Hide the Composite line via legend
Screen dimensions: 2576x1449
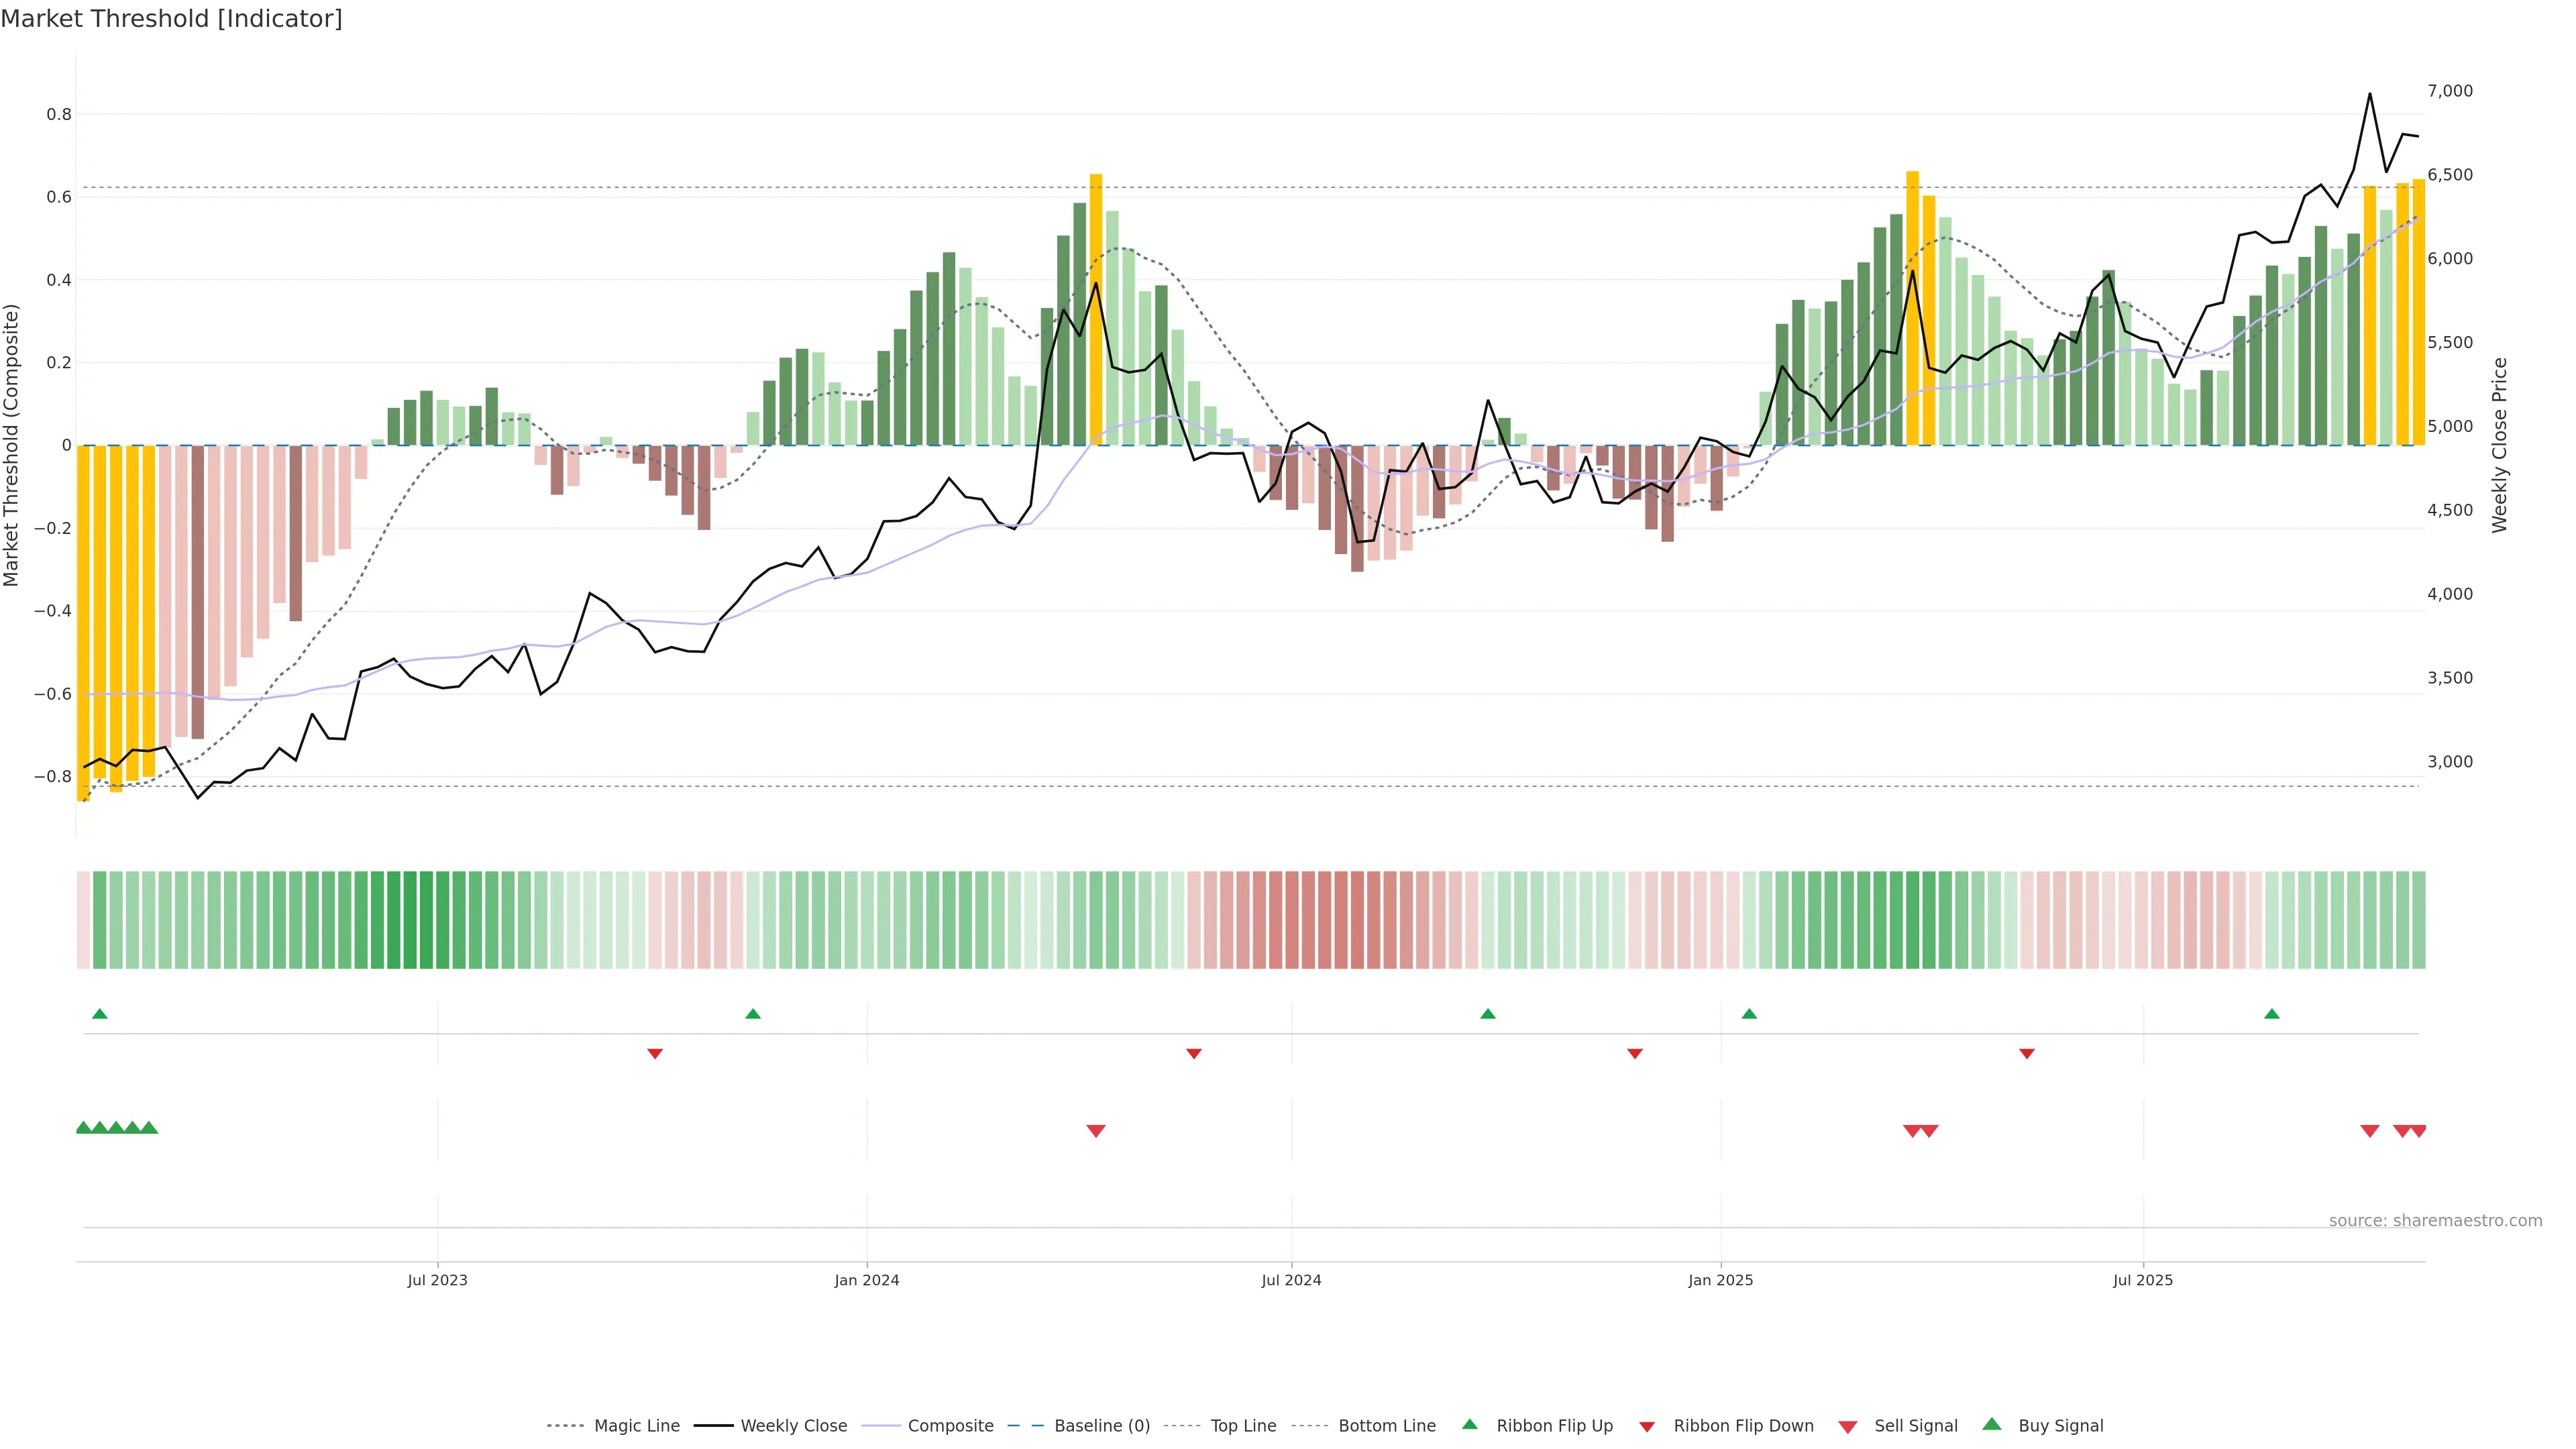pyautogui.click(x=950, y=1426)
